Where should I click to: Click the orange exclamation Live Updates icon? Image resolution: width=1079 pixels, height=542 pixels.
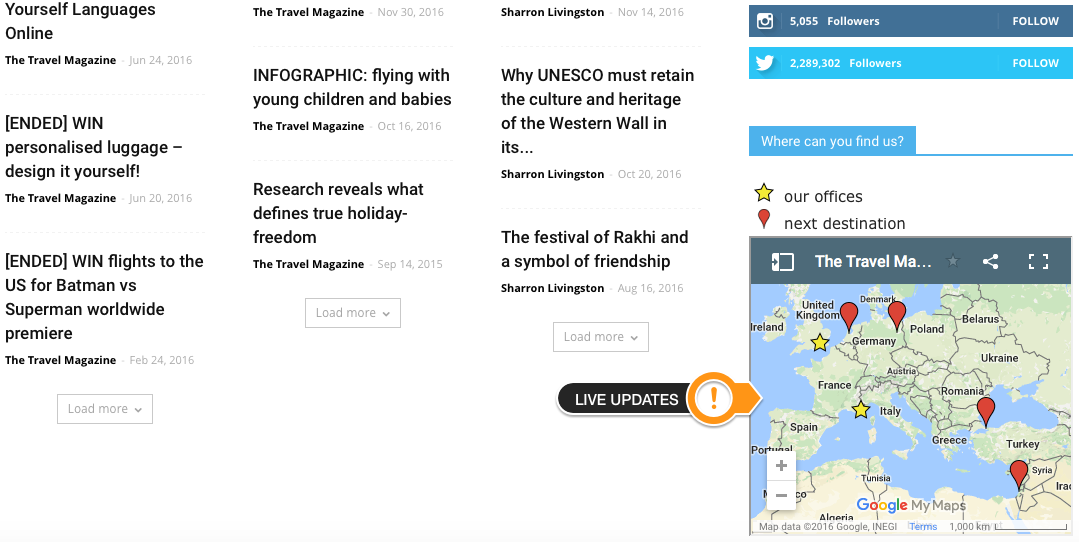pyautogui.click(x=714, y=399)
